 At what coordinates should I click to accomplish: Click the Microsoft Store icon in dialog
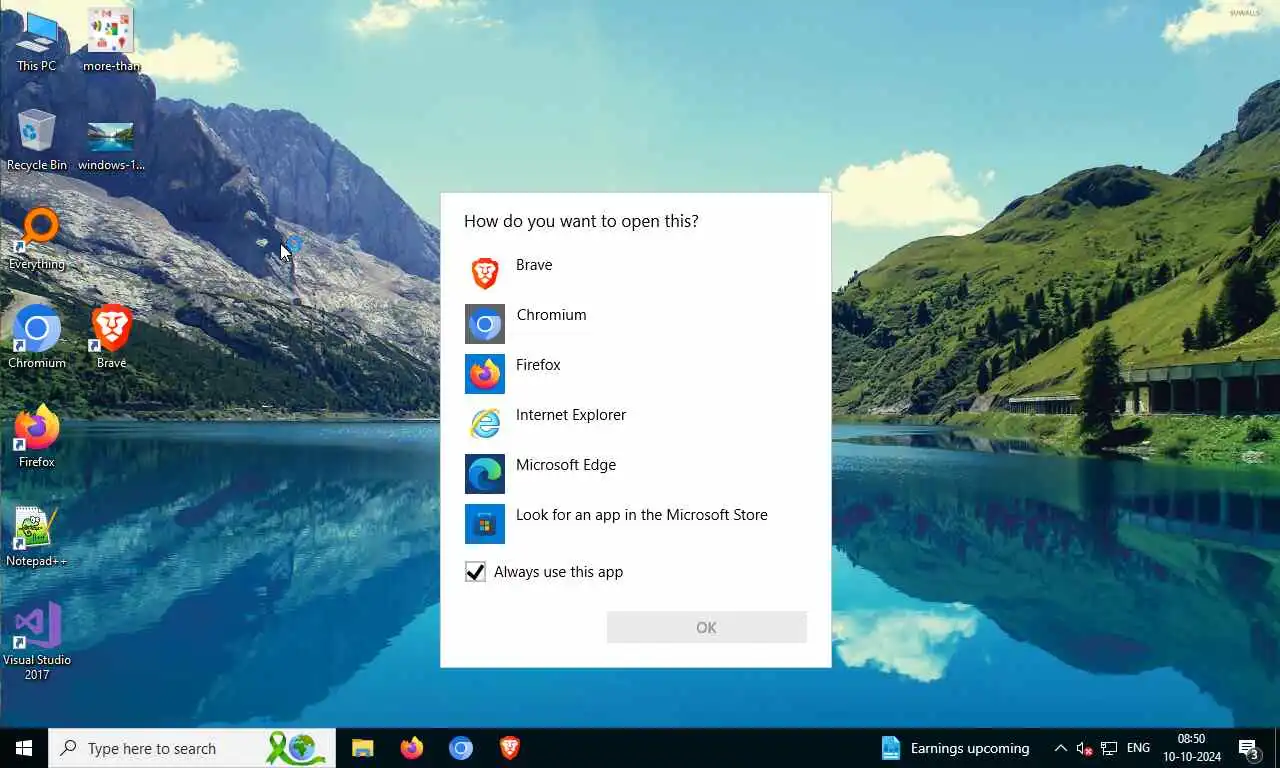[485, 524]
